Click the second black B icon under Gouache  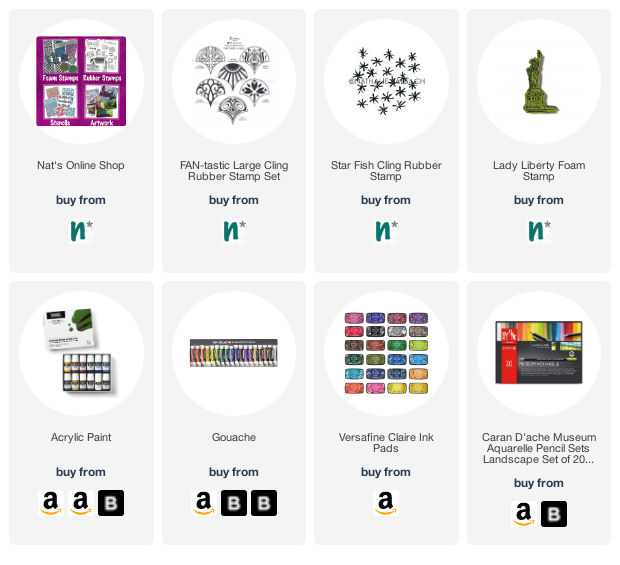264,503
